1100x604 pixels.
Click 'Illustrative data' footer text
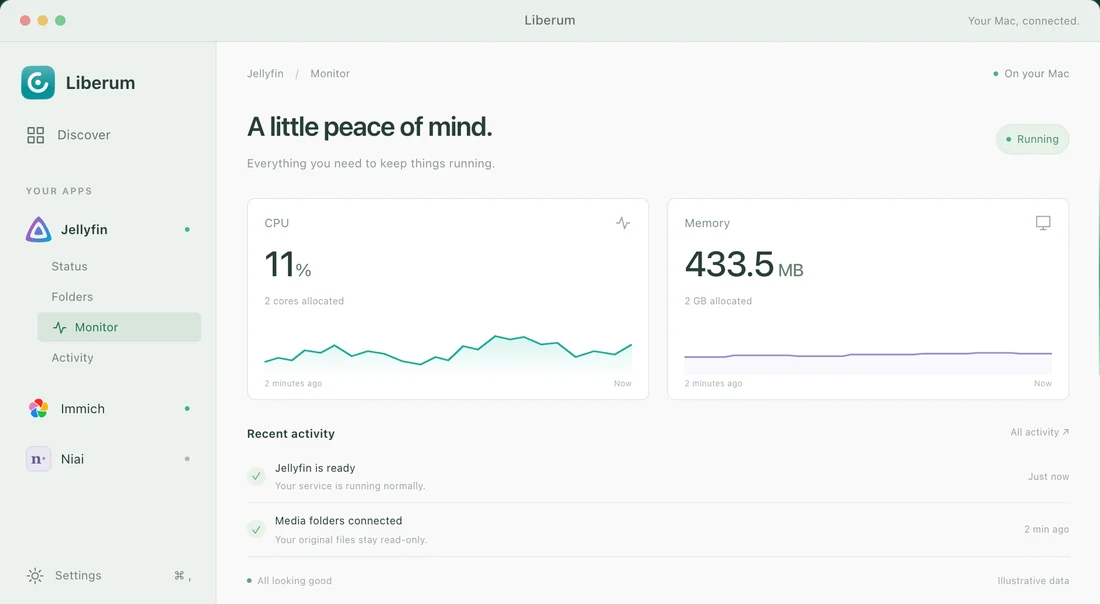tap(1033, 581)
